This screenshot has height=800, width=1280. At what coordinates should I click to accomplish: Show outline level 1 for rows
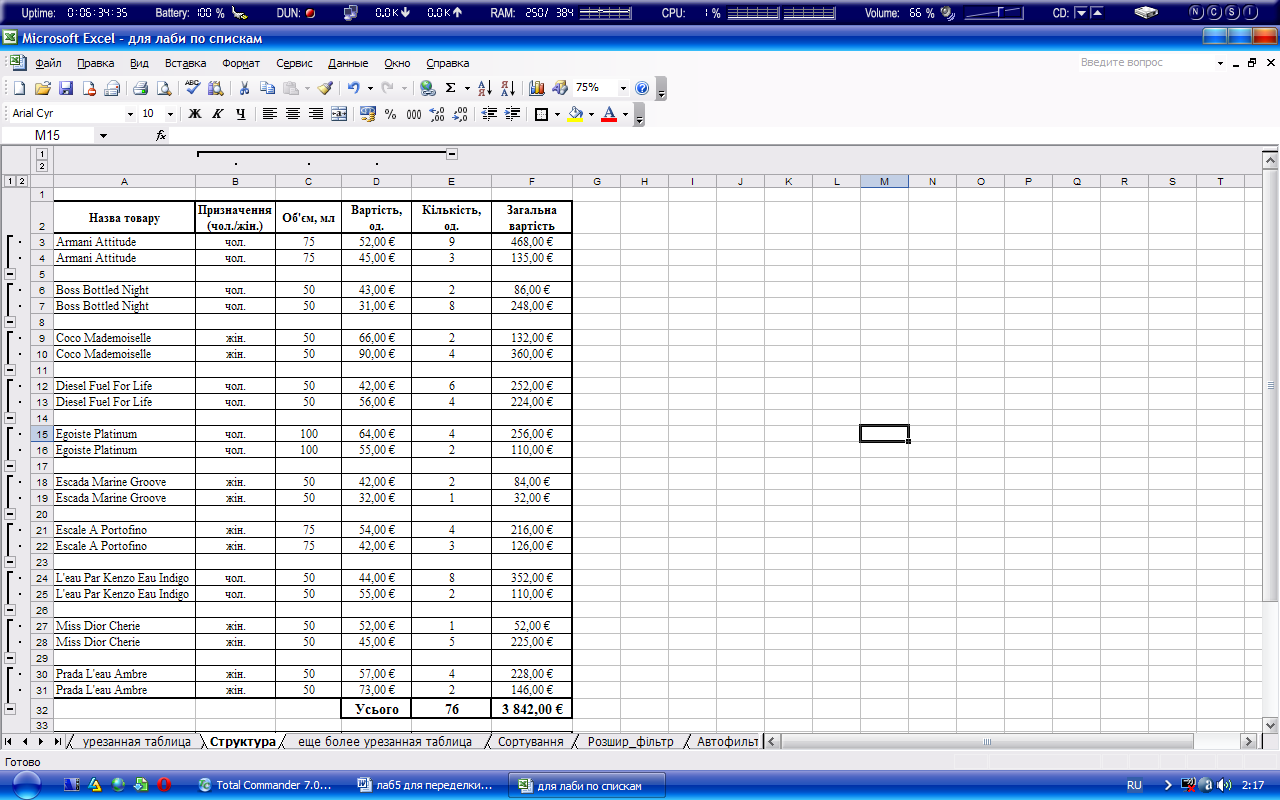point(10,181)
